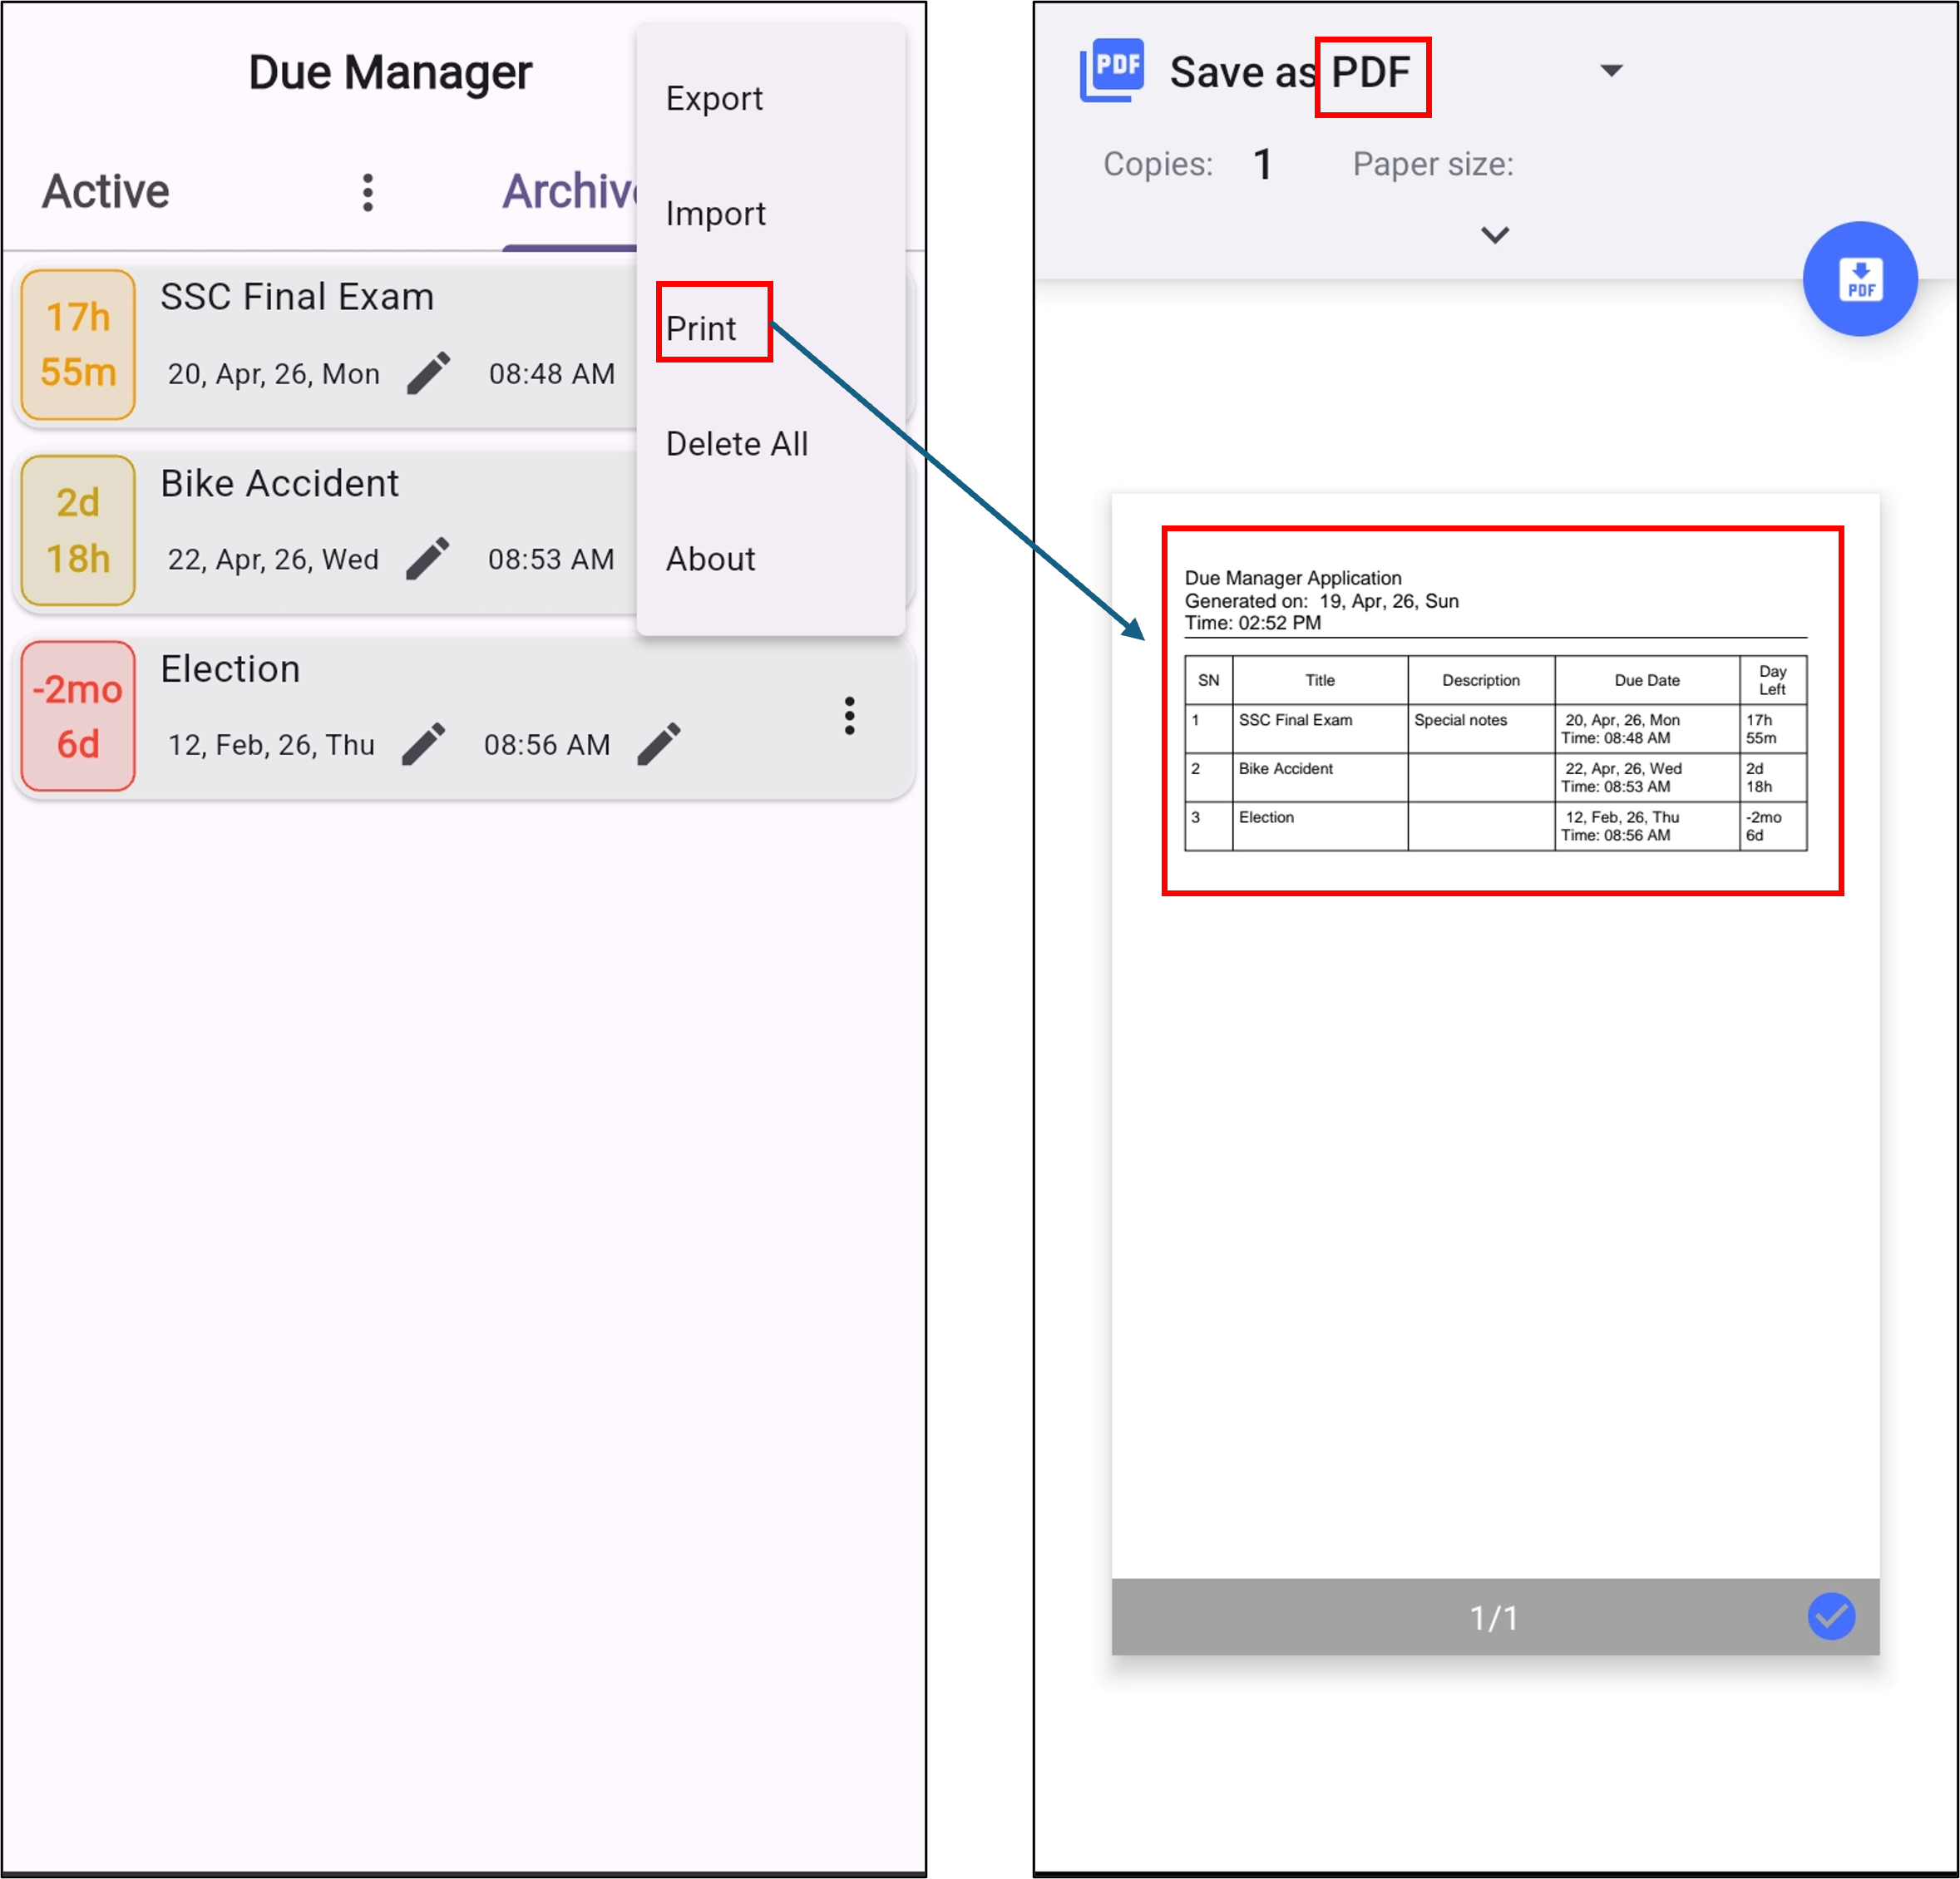Open three-dot menu beside Active tab

pyautogui.click(x=368, y=192)
